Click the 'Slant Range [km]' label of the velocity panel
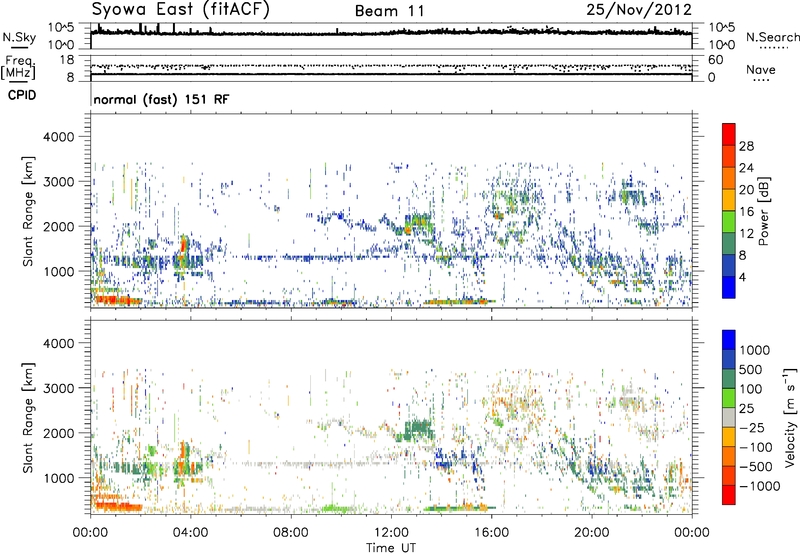Viewport: 800px width, 554px height. coord(28,418)
